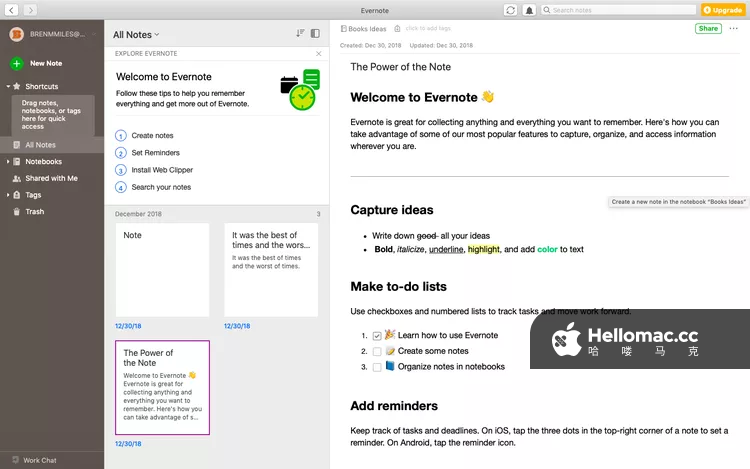Check the 'Create some notes' checkbox

(377, 351)
